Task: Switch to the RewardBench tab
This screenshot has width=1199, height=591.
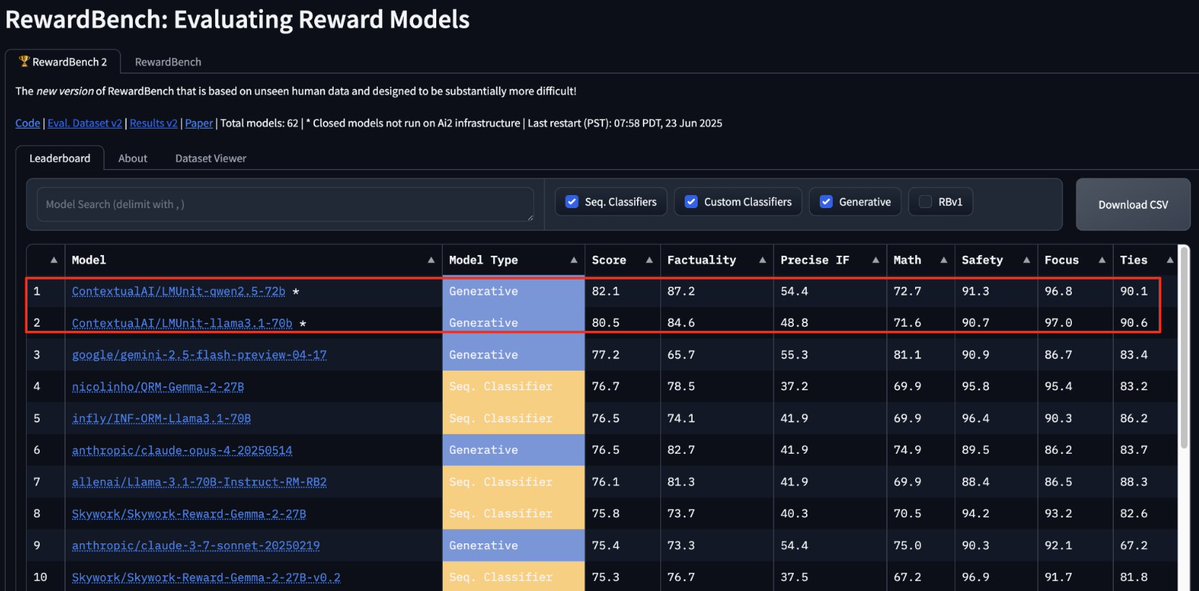Action: (168, 62)
